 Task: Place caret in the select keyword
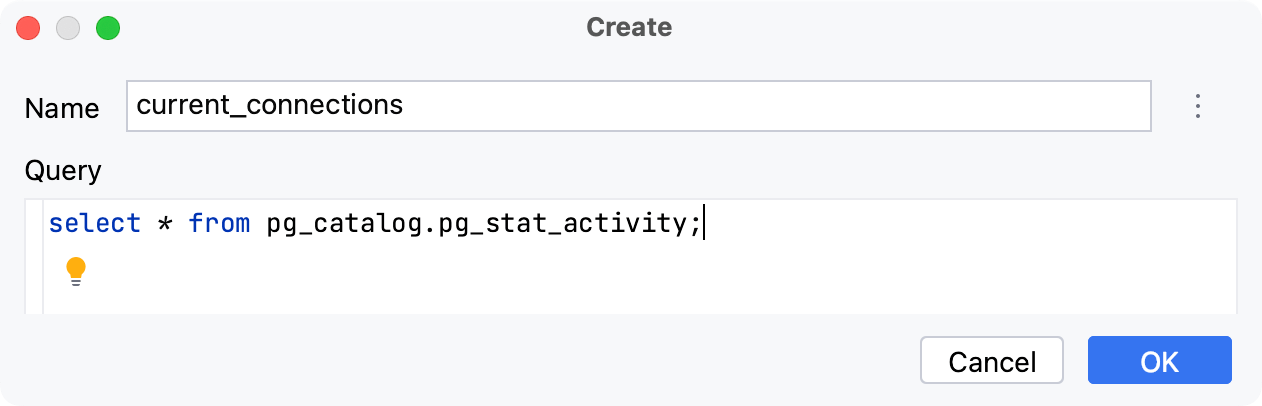tap(95, 224)
